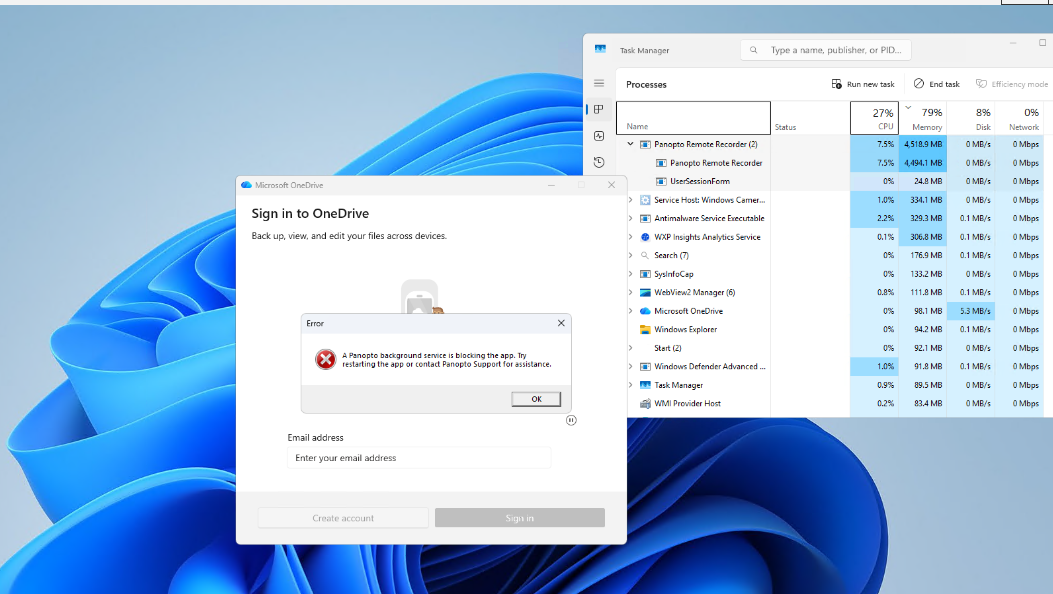The image size is (1053, 594).
Task: Click End task in Task Manager
Action: 937,84
